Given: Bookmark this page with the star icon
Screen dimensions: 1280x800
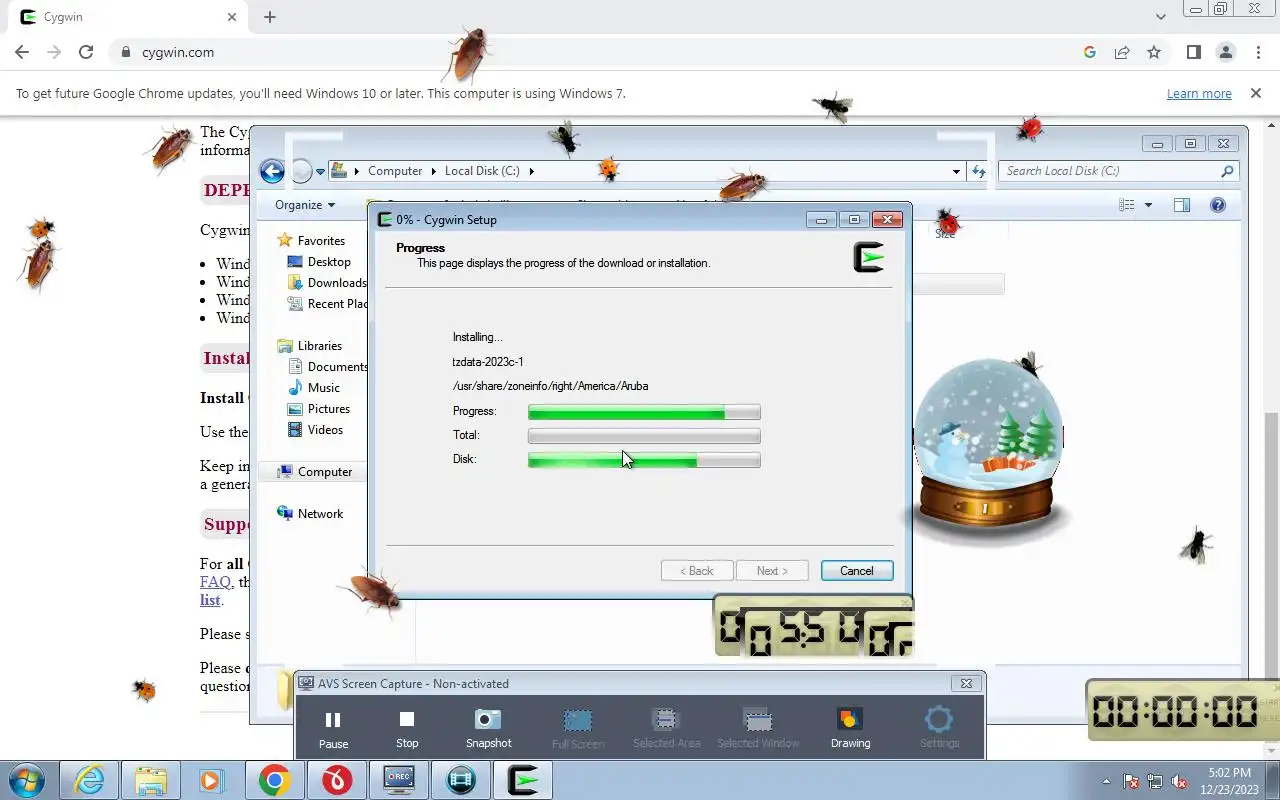Looking at the screenshot, I should (1154, 52).
